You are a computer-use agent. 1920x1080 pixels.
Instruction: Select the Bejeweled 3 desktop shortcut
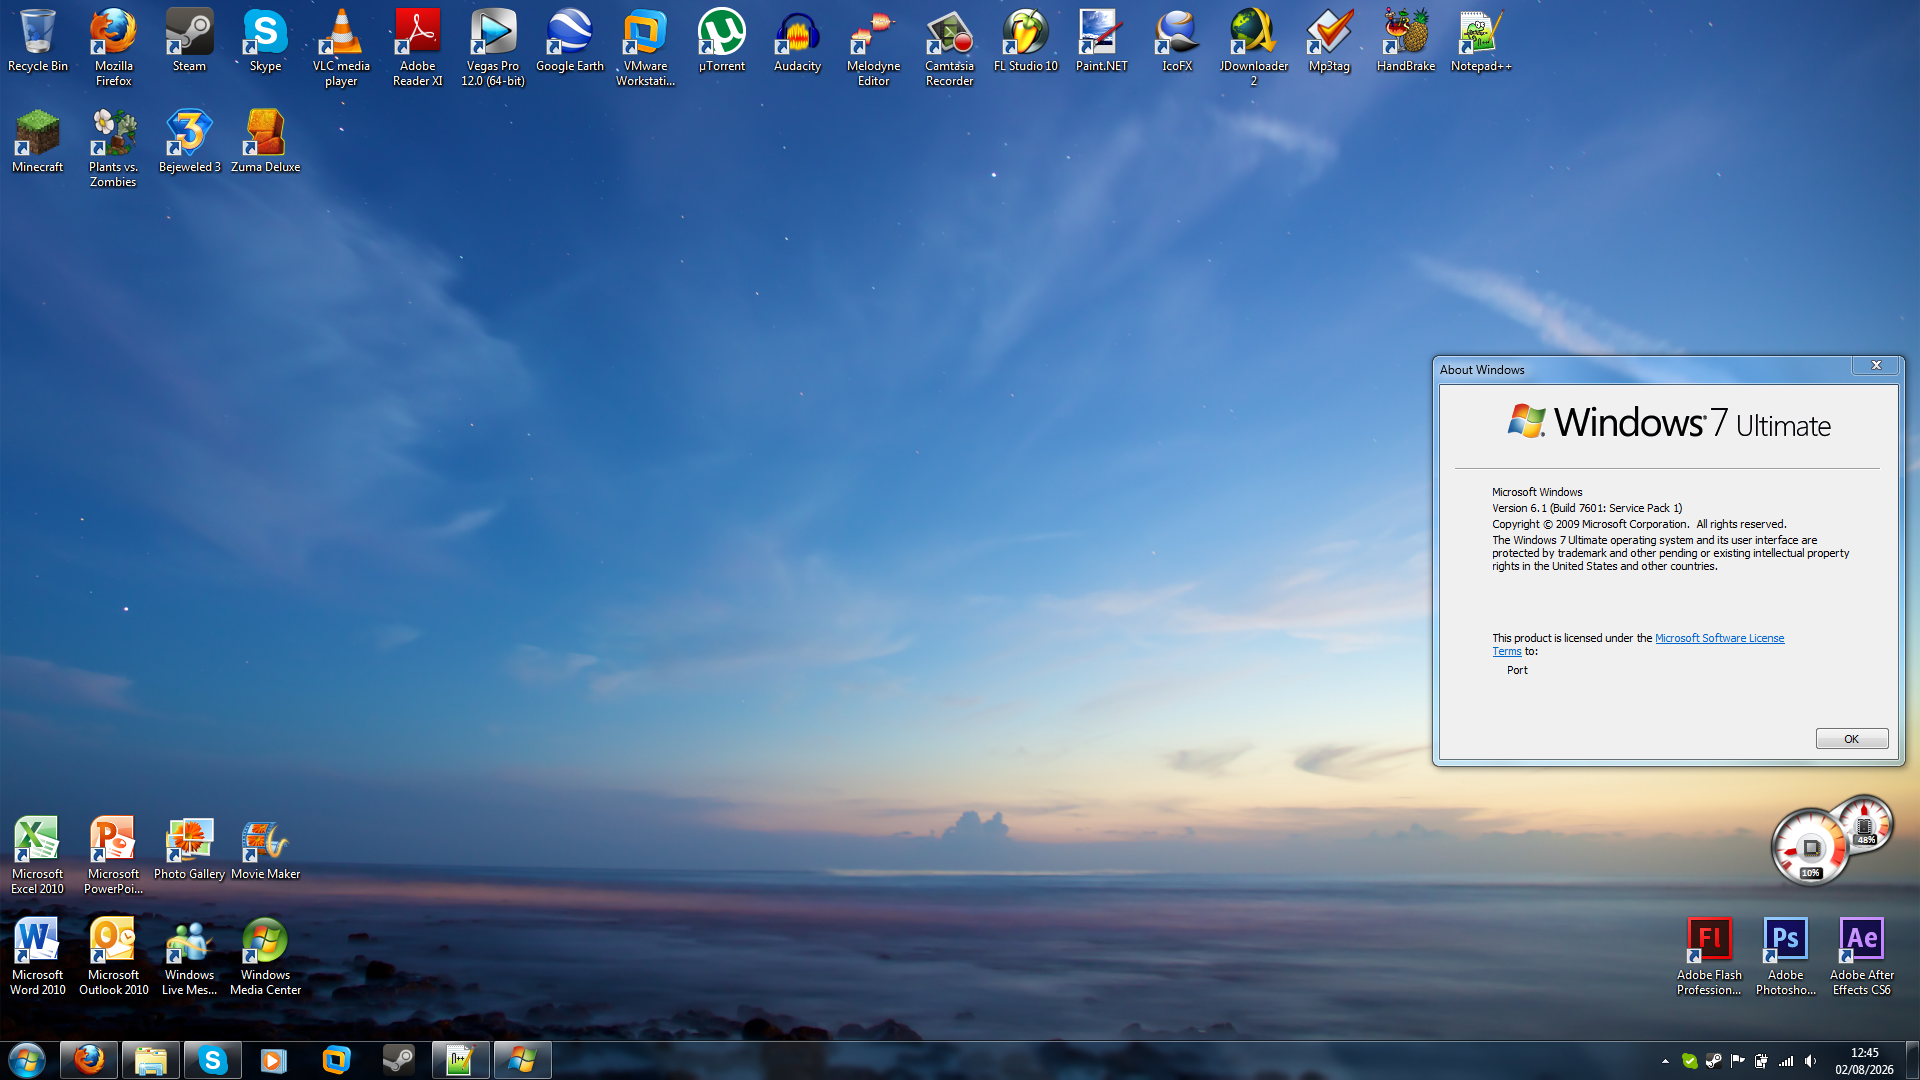190,142
